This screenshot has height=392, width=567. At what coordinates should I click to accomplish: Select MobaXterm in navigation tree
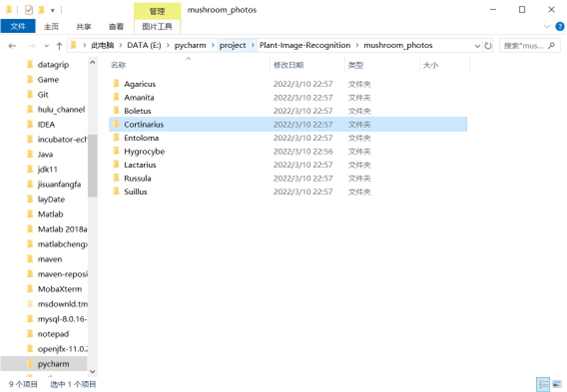point(60,289)
